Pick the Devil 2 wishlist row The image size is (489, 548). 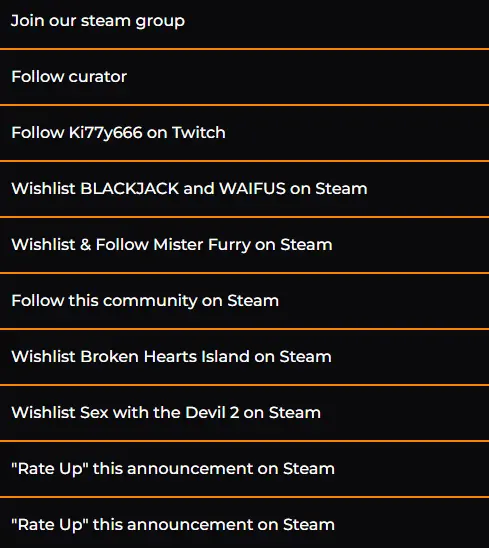(244, 413)
